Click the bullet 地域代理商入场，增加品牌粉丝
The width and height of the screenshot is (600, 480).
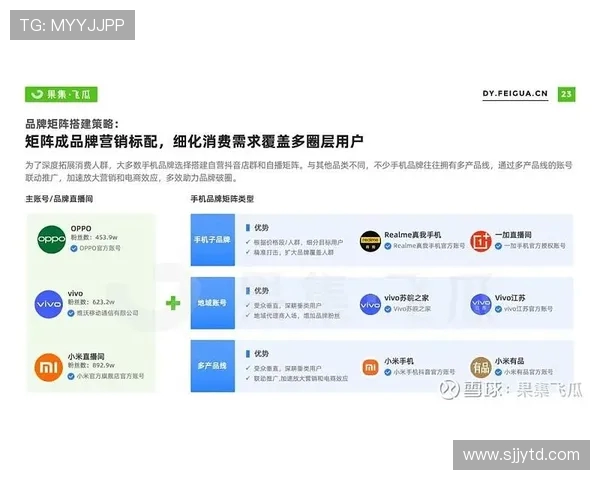click(297, 316)
